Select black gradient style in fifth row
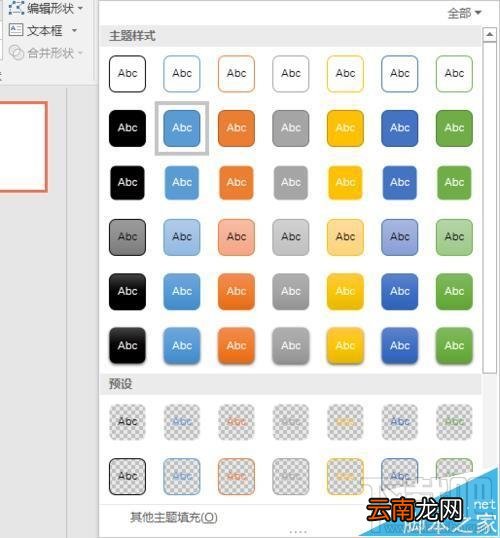Image resolution: width=500 pixels, height=538 pixels. tap(127, 292)
